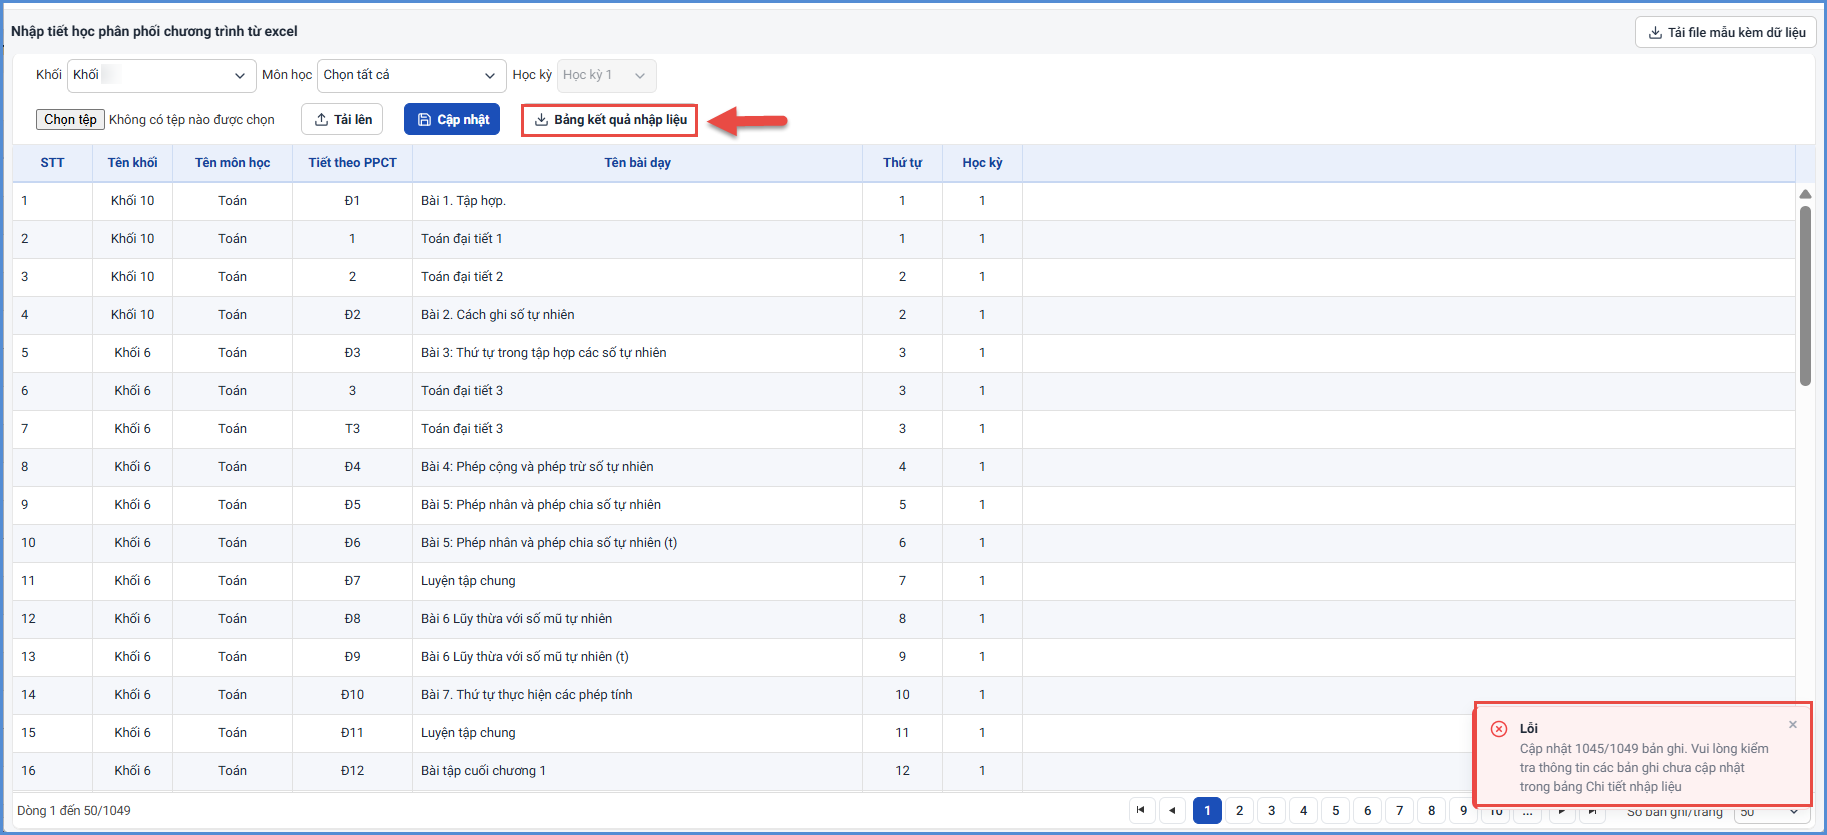Screen dimensions: 1827x835
Task: Download Bảng kết quả nhập liệu
Action: (x=610, y=120)
